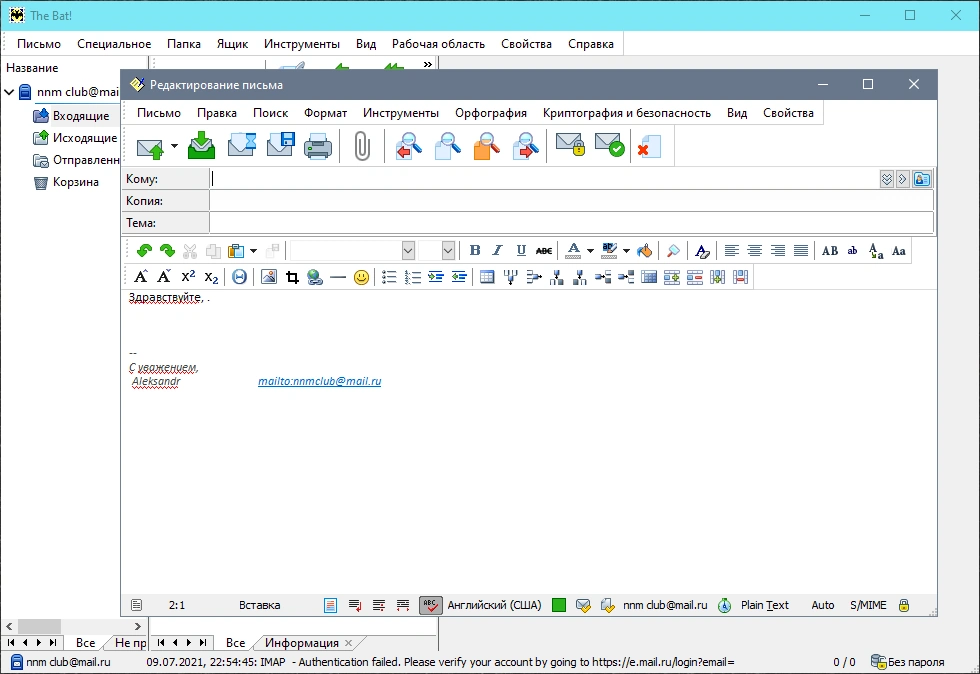Viewport: 980px width, 674px height.
Task: Close the Информация tab
Action: click(349, 643)
